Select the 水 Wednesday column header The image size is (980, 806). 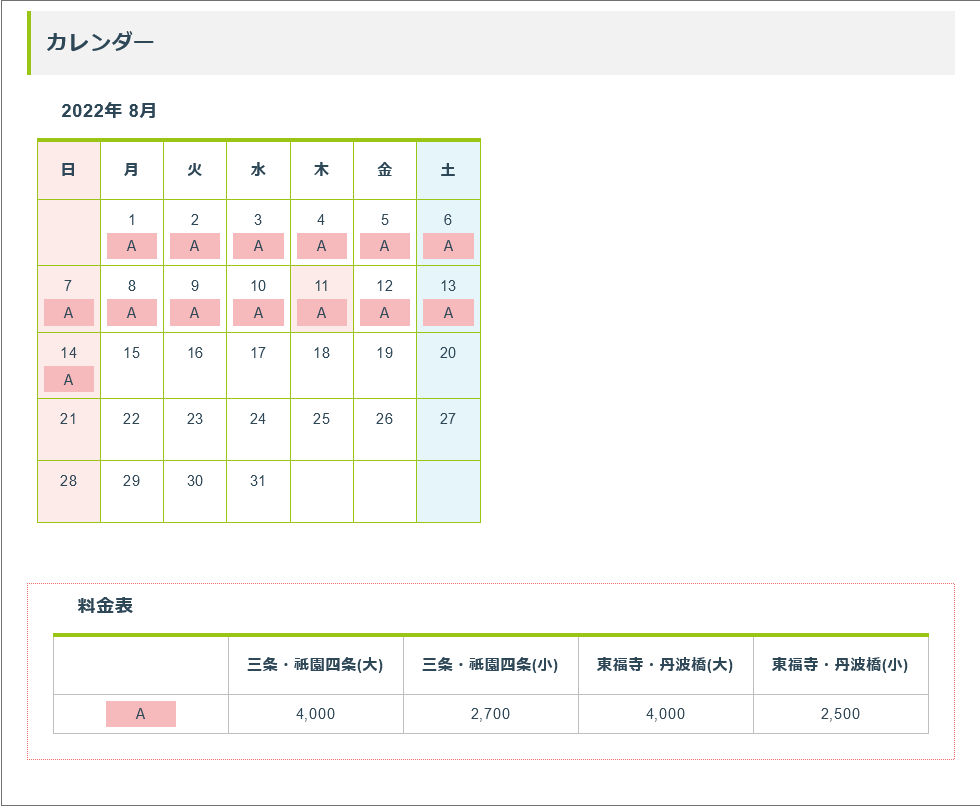(x=258, y=170)
